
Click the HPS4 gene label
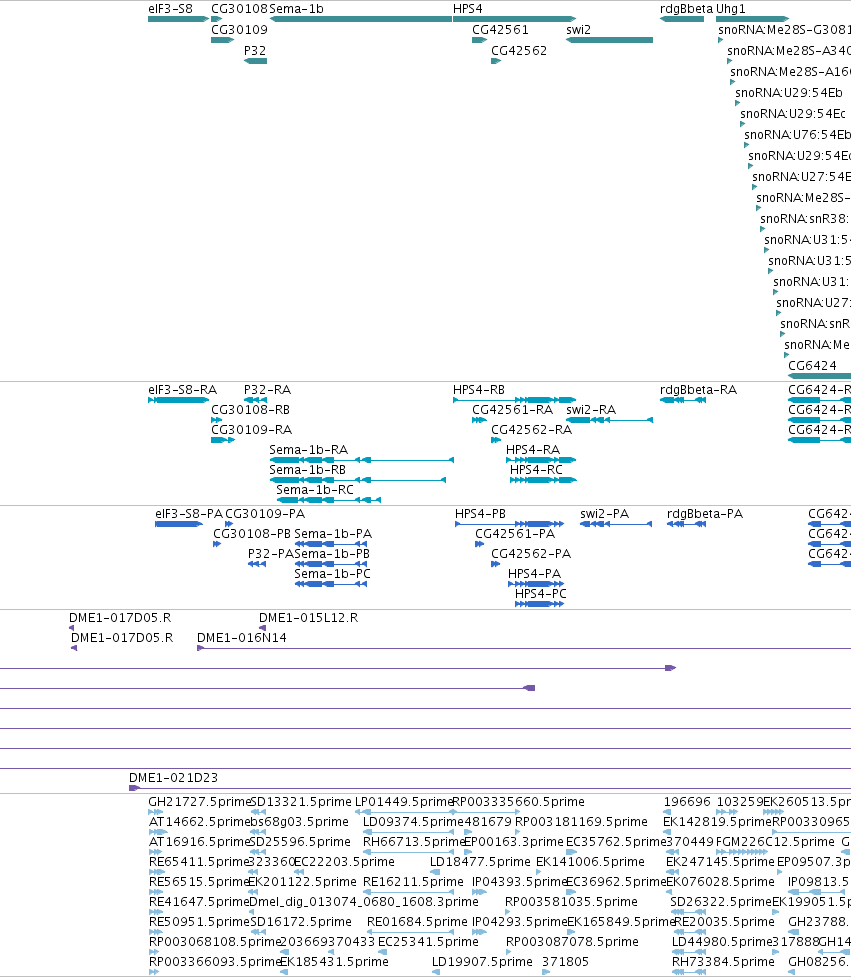pos(467,9)
